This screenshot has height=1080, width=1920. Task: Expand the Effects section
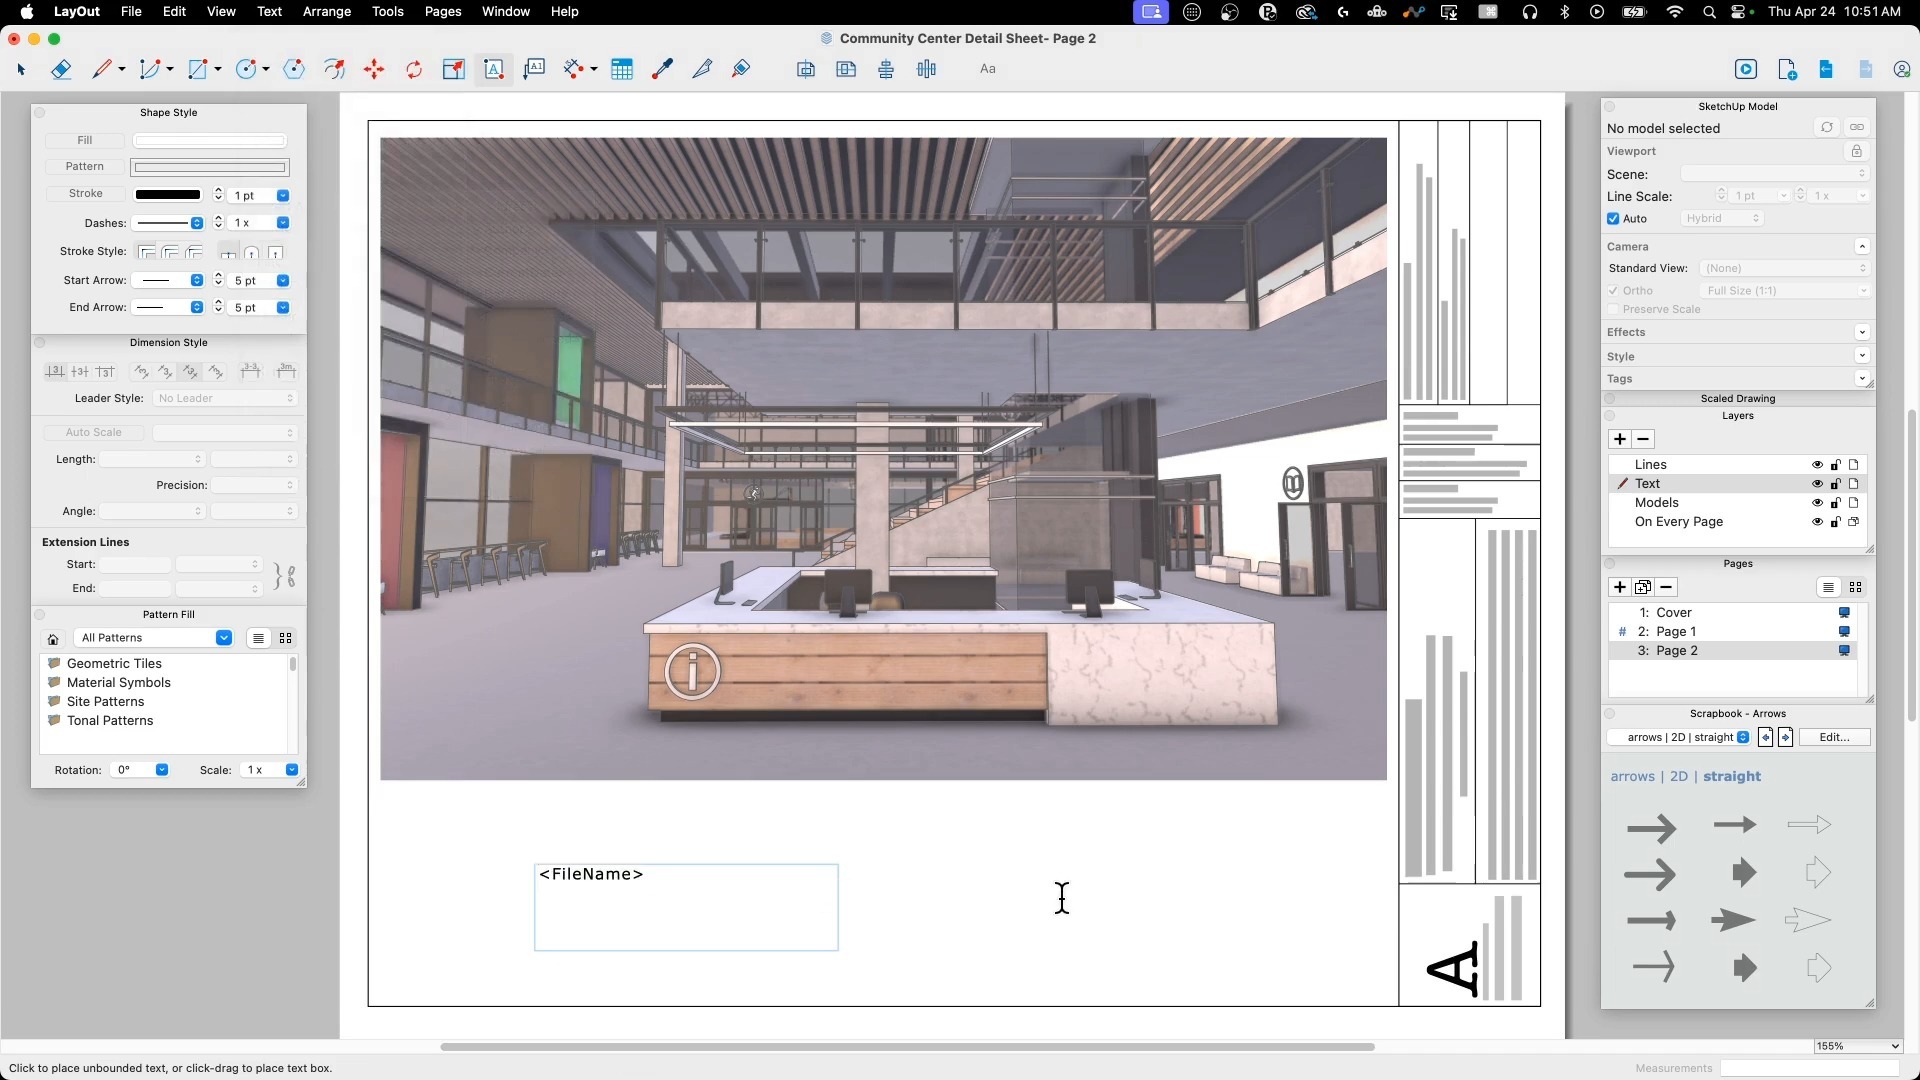point(1861,332)
